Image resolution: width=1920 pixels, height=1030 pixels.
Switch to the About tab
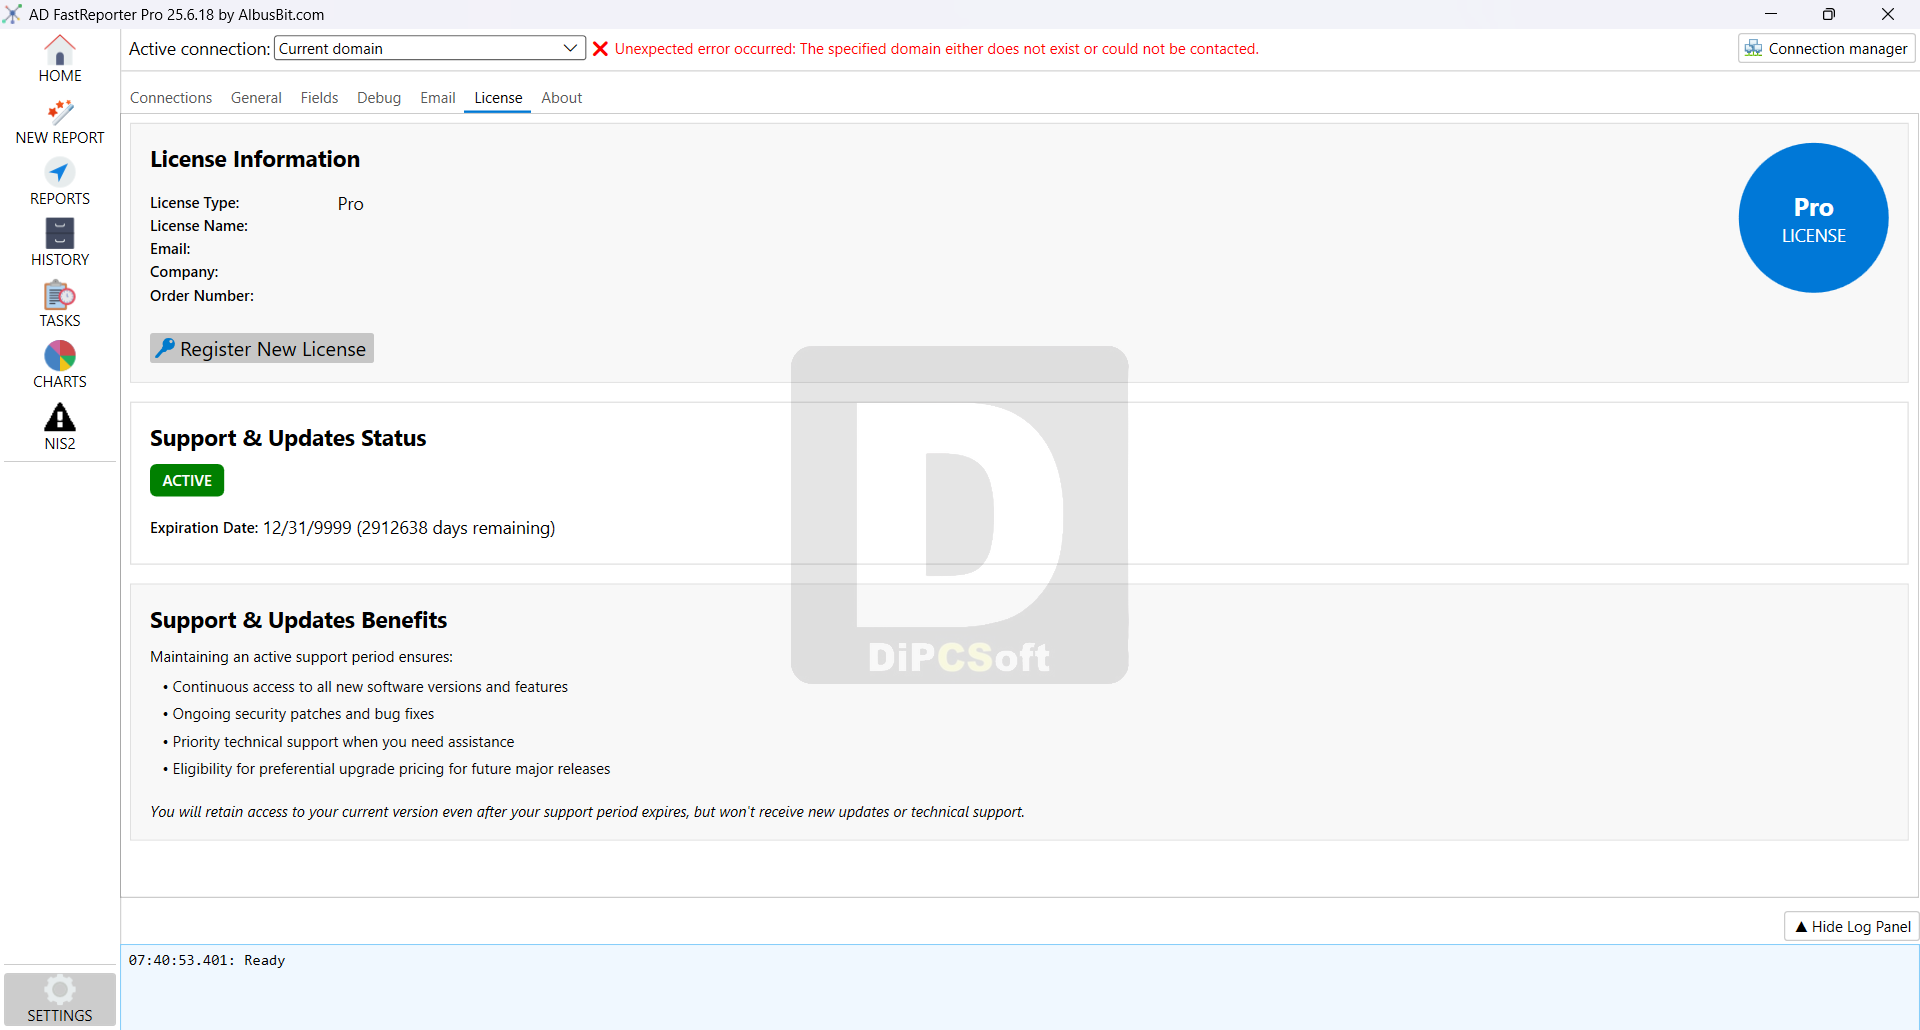click(x=562, y=98)
